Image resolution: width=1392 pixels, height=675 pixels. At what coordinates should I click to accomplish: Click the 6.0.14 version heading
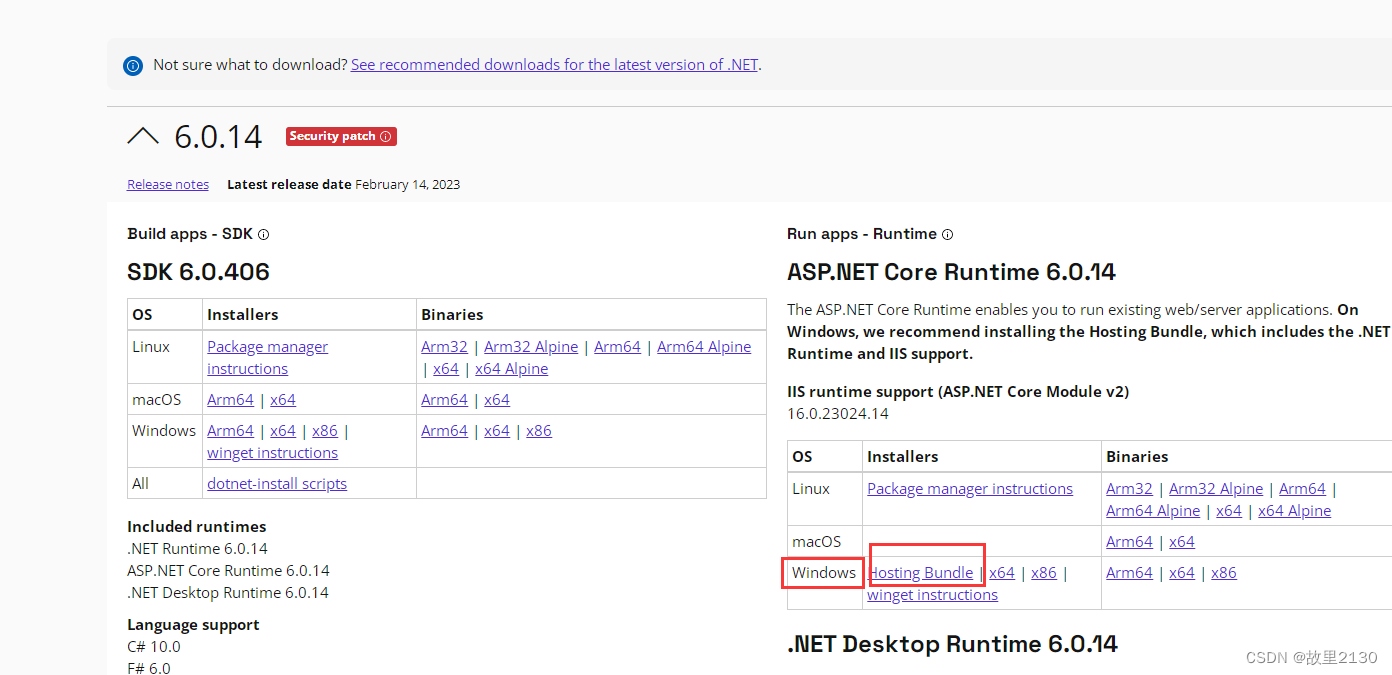[218, 136]
